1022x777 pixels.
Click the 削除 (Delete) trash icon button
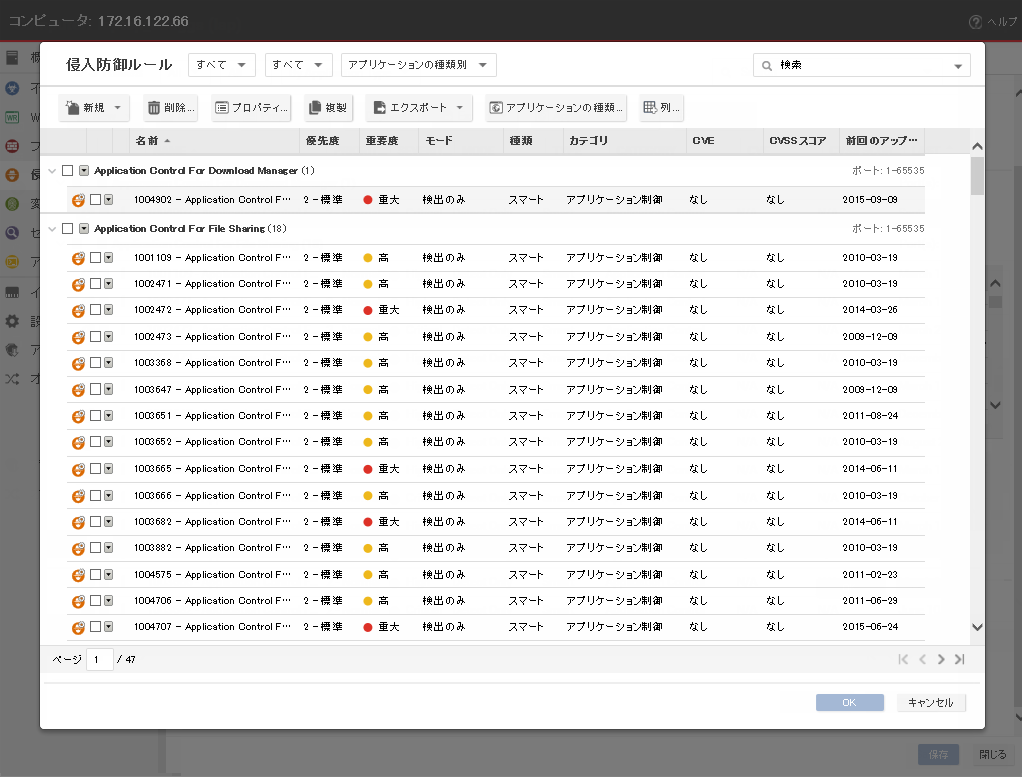tap(152, 108)
